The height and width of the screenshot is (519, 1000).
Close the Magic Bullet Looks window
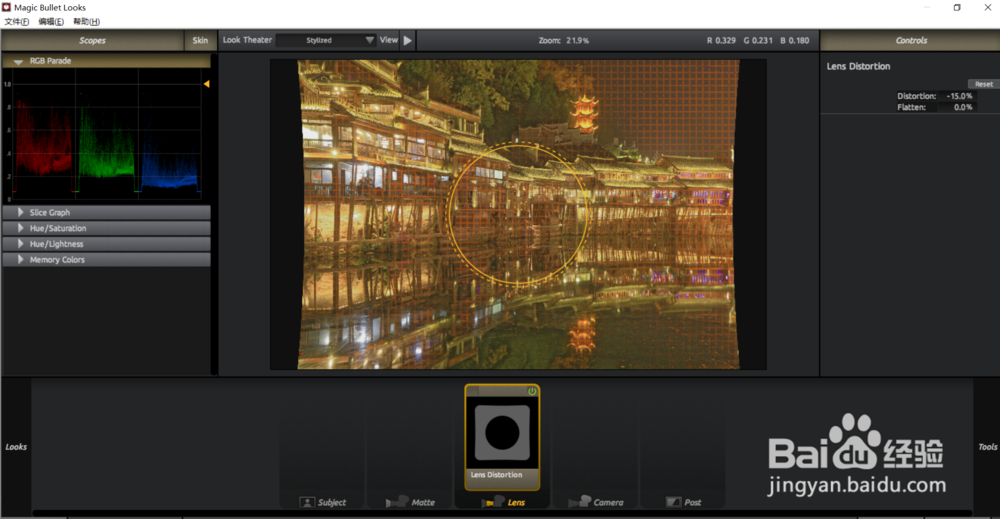[987, 8]
